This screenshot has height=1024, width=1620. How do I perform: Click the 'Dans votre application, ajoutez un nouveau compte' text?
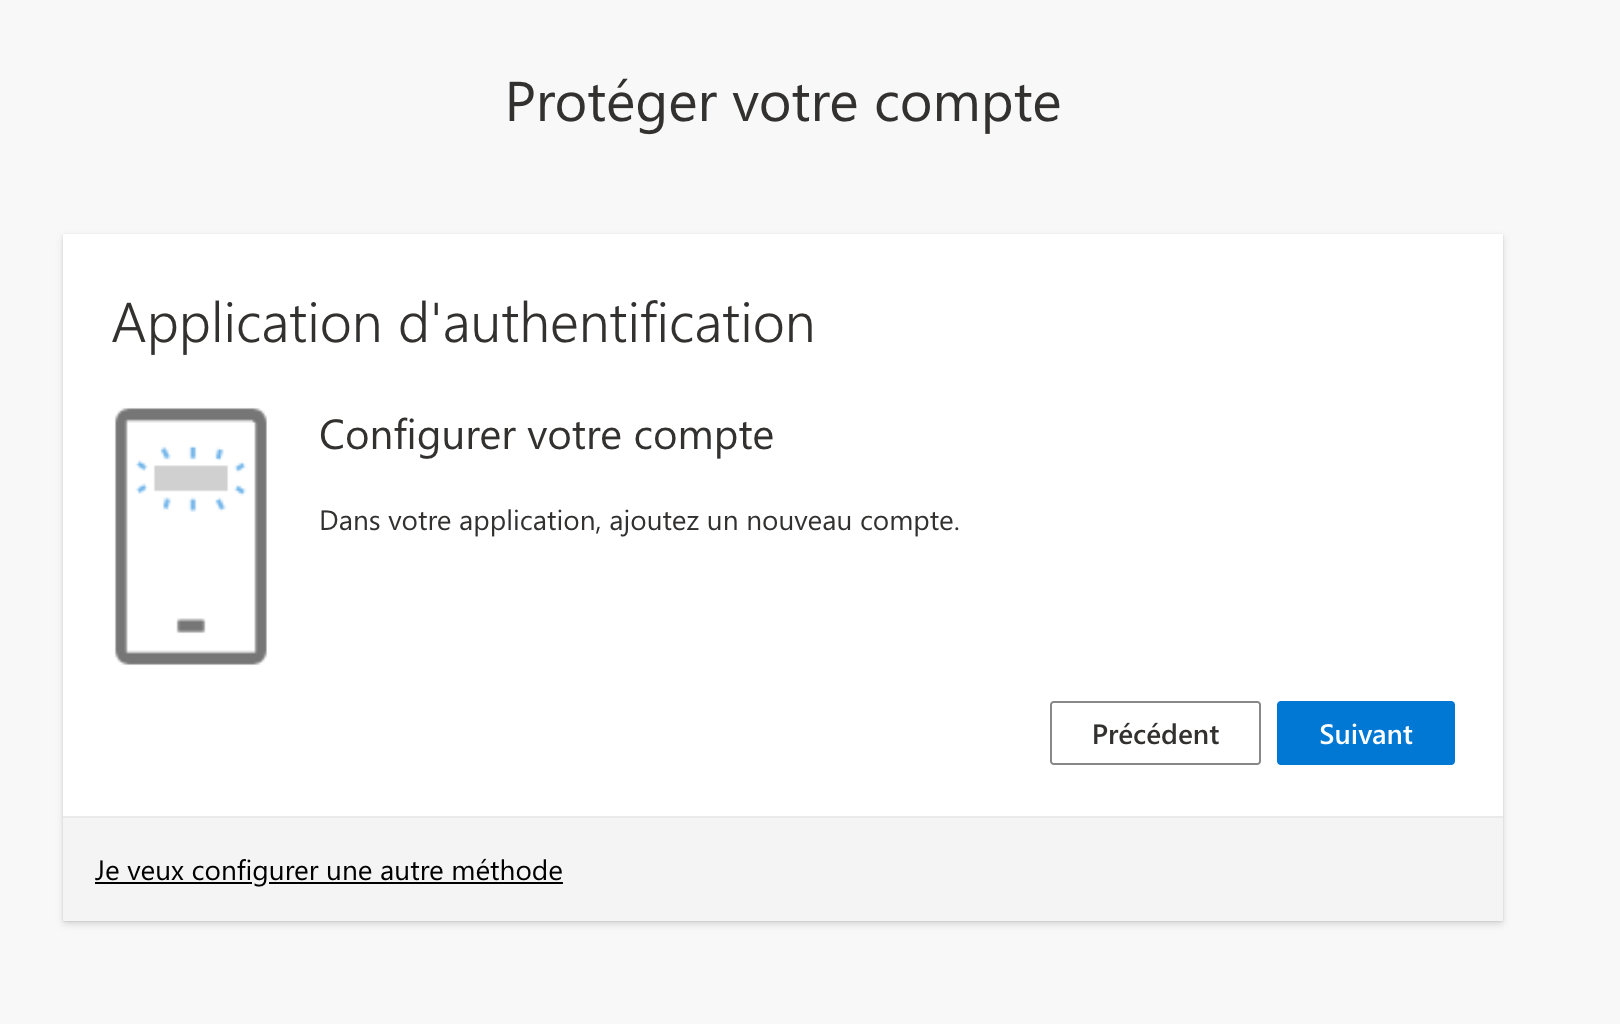pos(639,521)
